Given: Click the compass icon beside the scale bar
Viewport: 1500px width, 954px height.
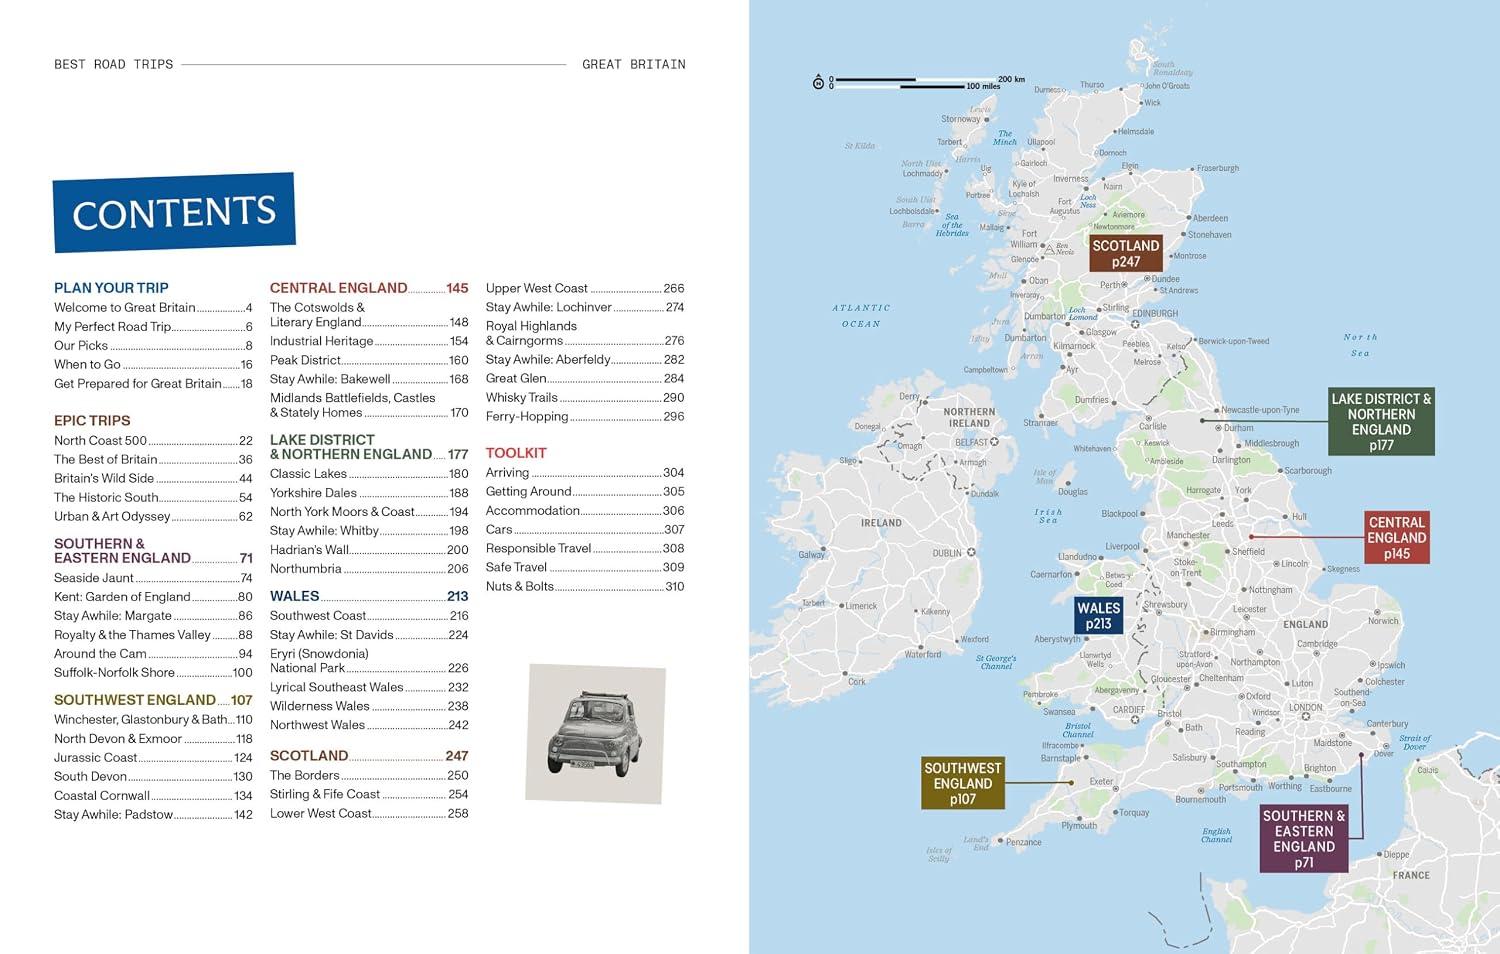Looking at the screenshot, I should pos(818,82).
